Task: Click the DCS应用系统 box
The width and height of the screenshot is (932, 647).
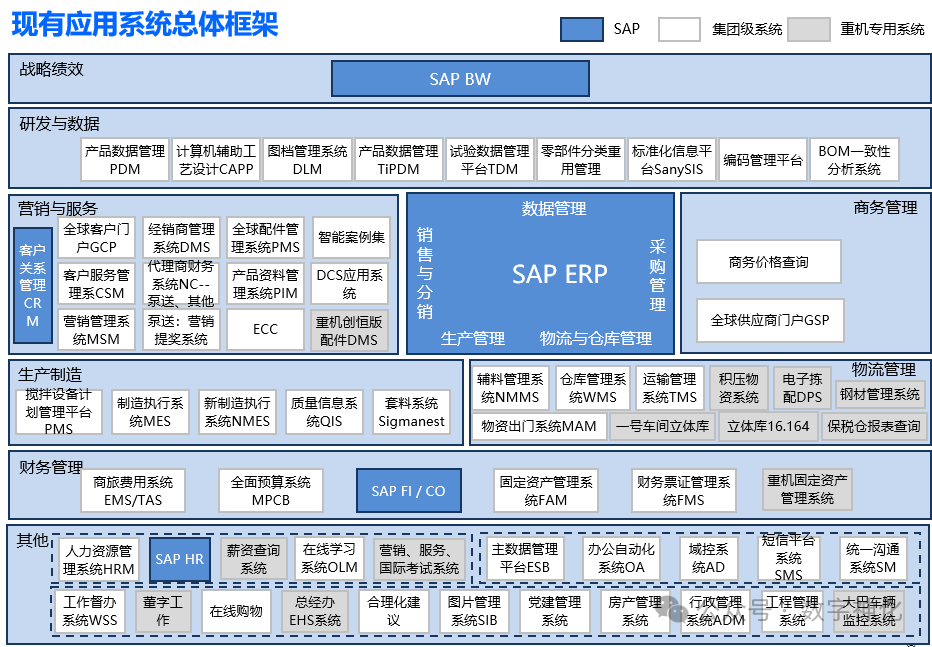Action: (x=350, y=284)
